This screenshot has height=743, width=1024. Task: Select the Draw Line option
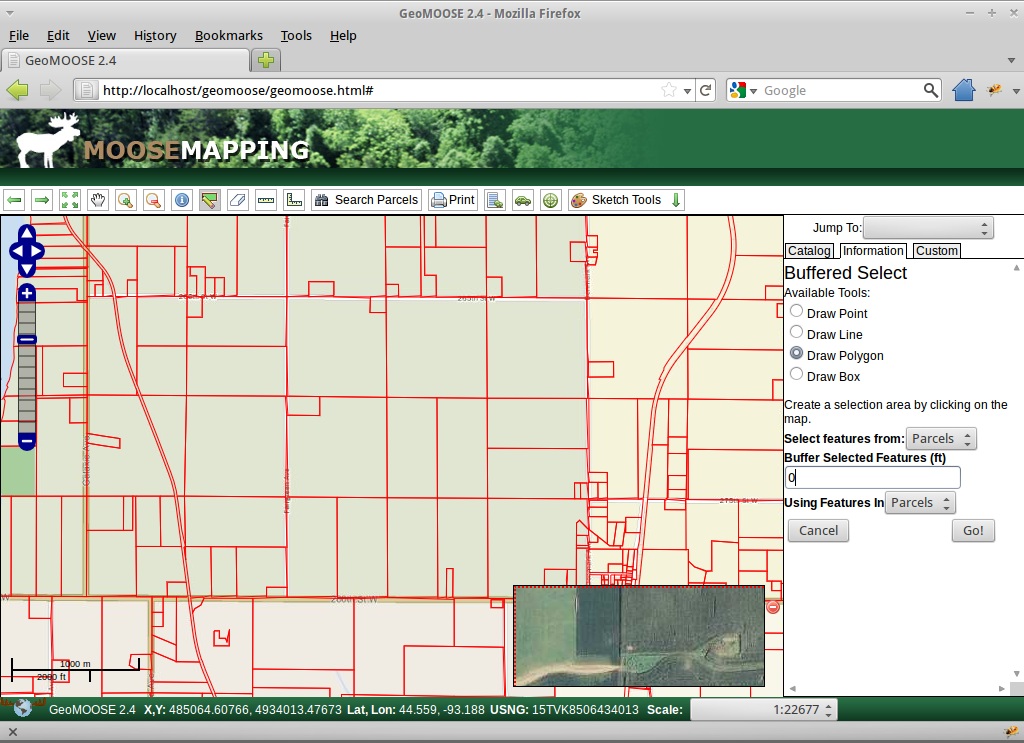(x=796, y=332)
